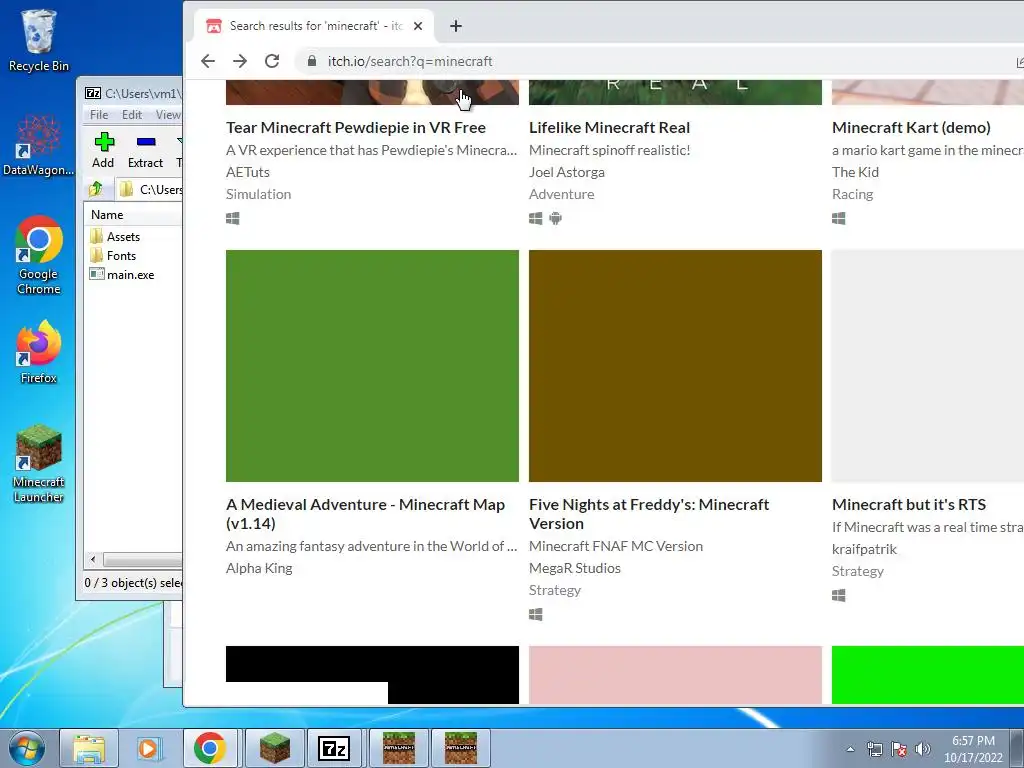Reload the itch.io page

tap(272, 61)
